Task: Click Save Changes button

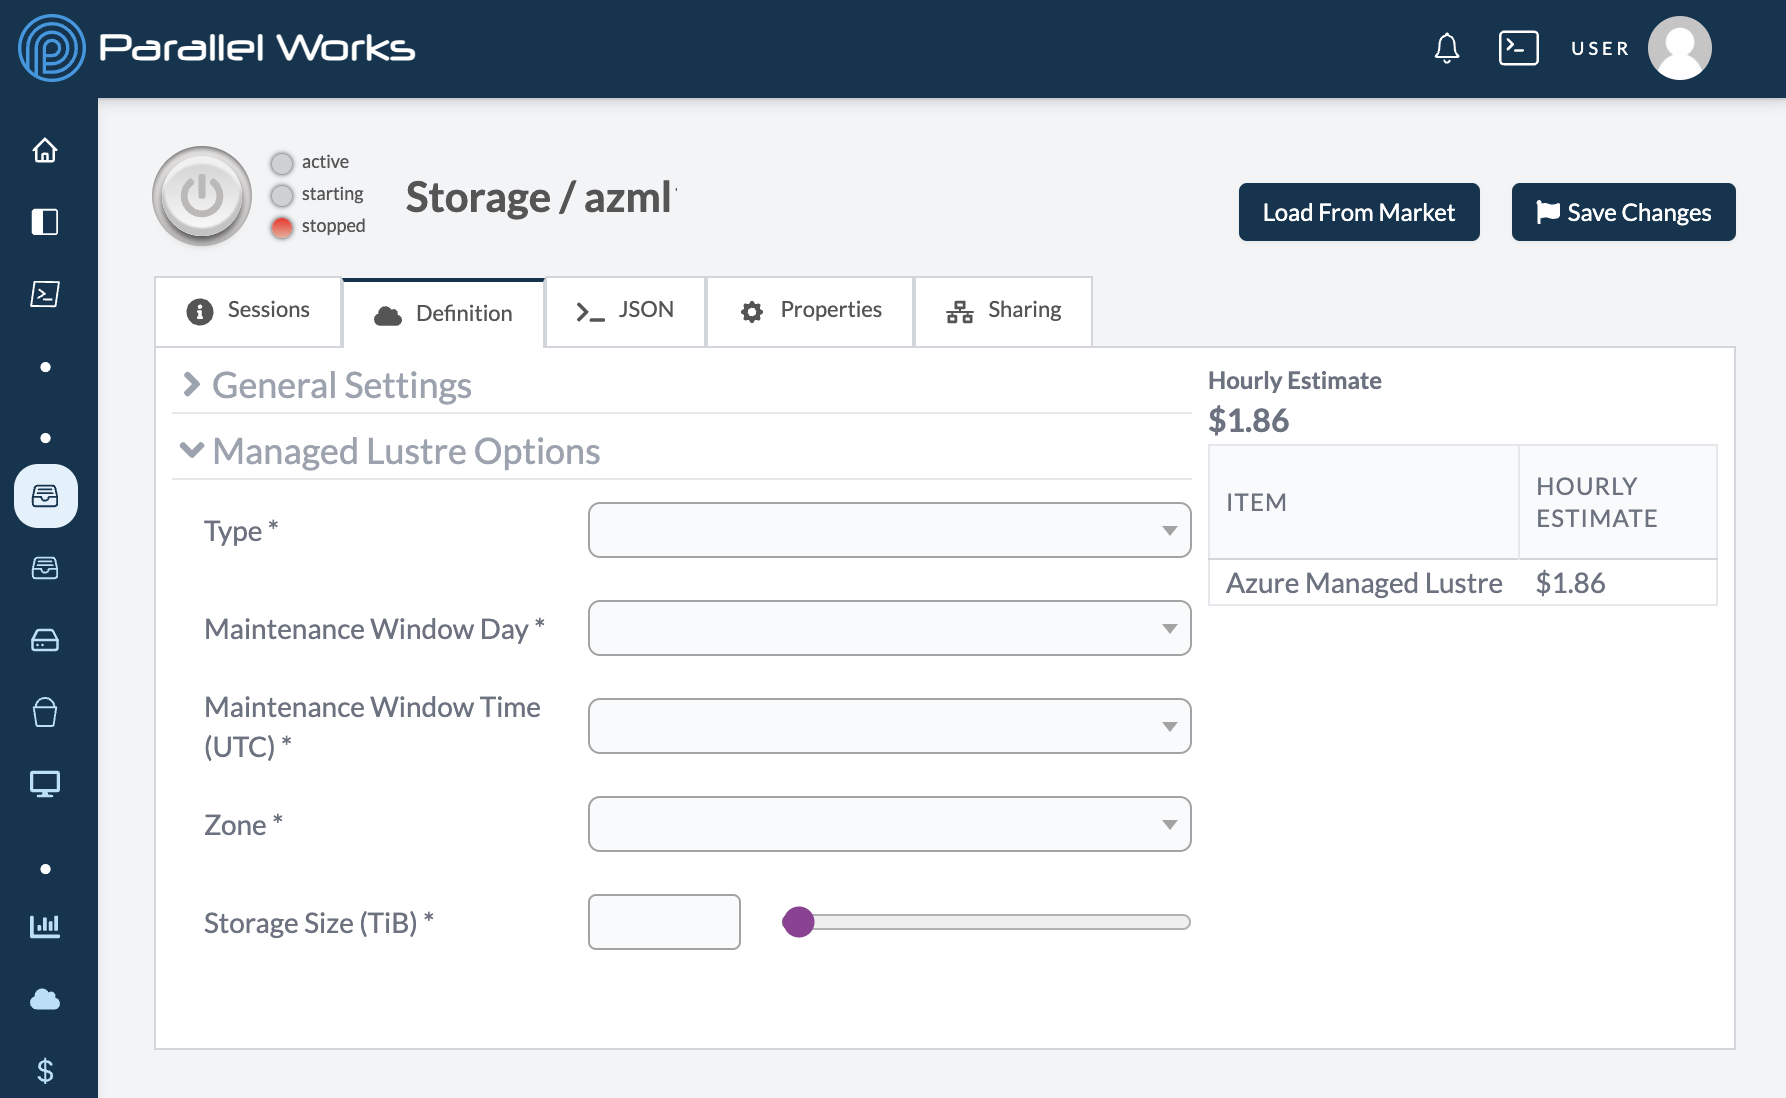Action: pyautogui.click(x=1624, y=212)
